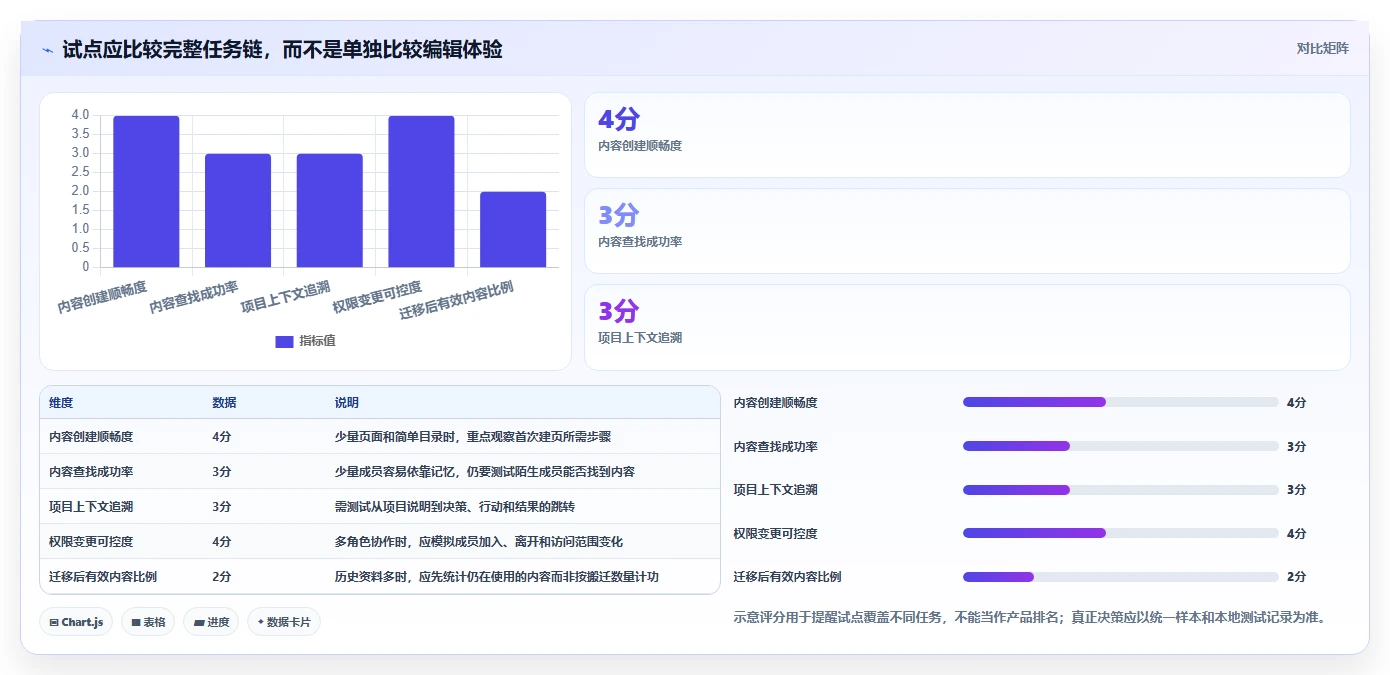Screen dimensions: 1390x675
Task: Click the page title 试点应比较完整任务链
Action: click(x=283, y=49)
